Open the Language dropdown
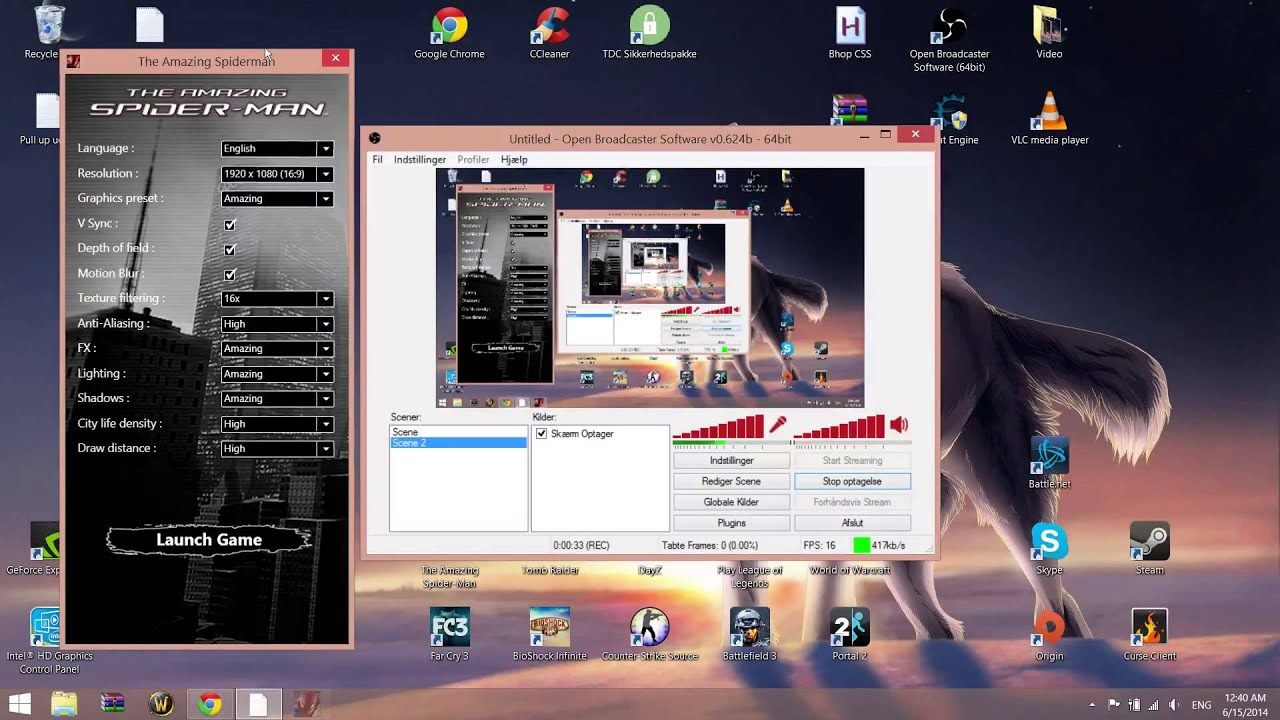 click(x=276, y=148)
